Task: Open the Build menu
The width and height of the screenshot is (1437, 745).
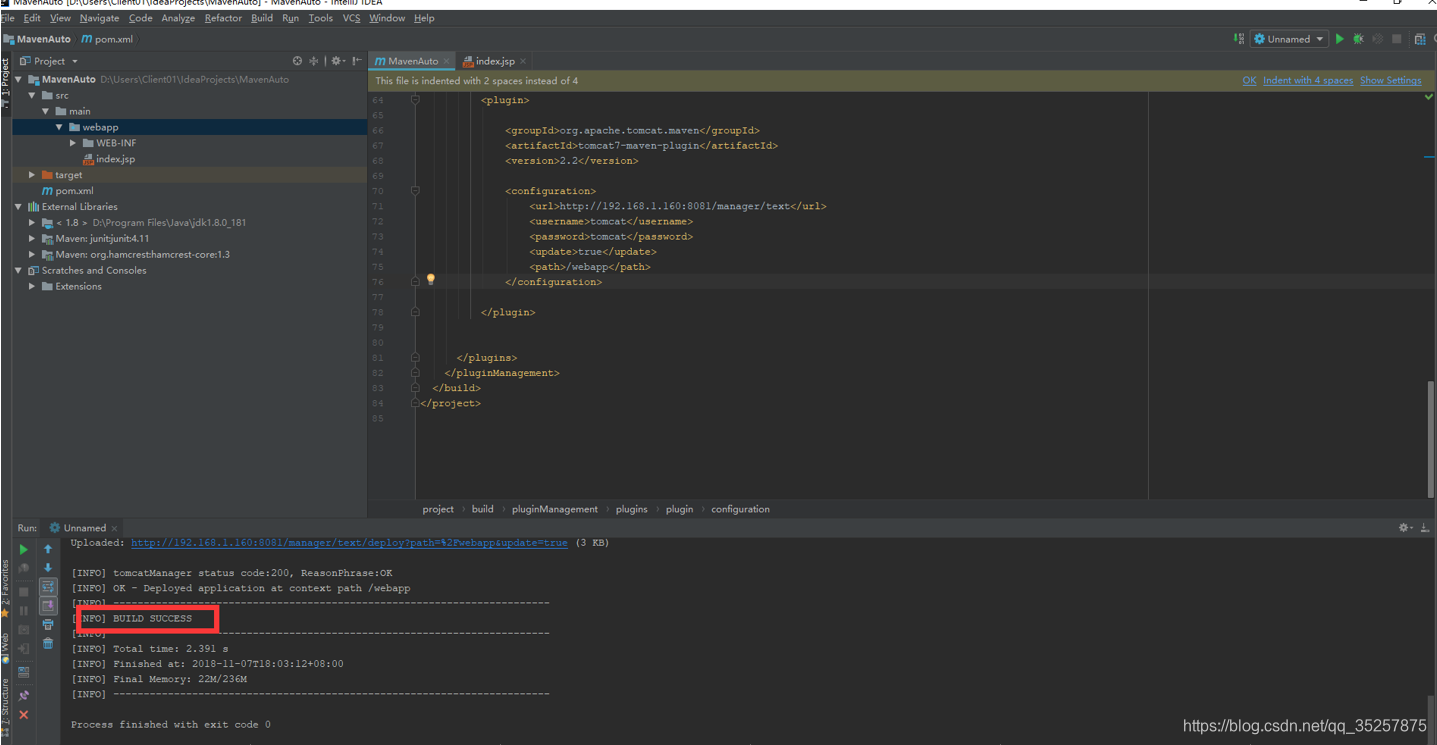Action: click(x=262, y=18)
